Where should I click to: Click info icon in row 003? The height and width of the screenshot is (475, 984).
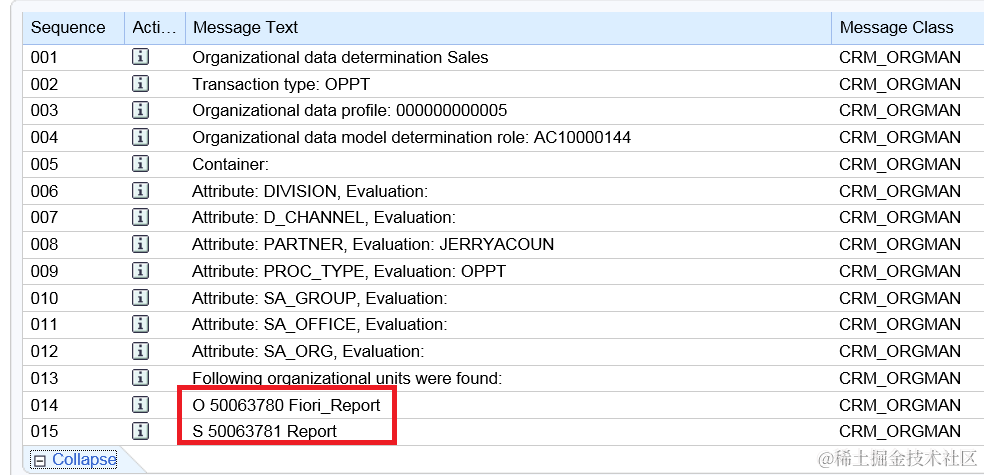click(x=140, y=111)
